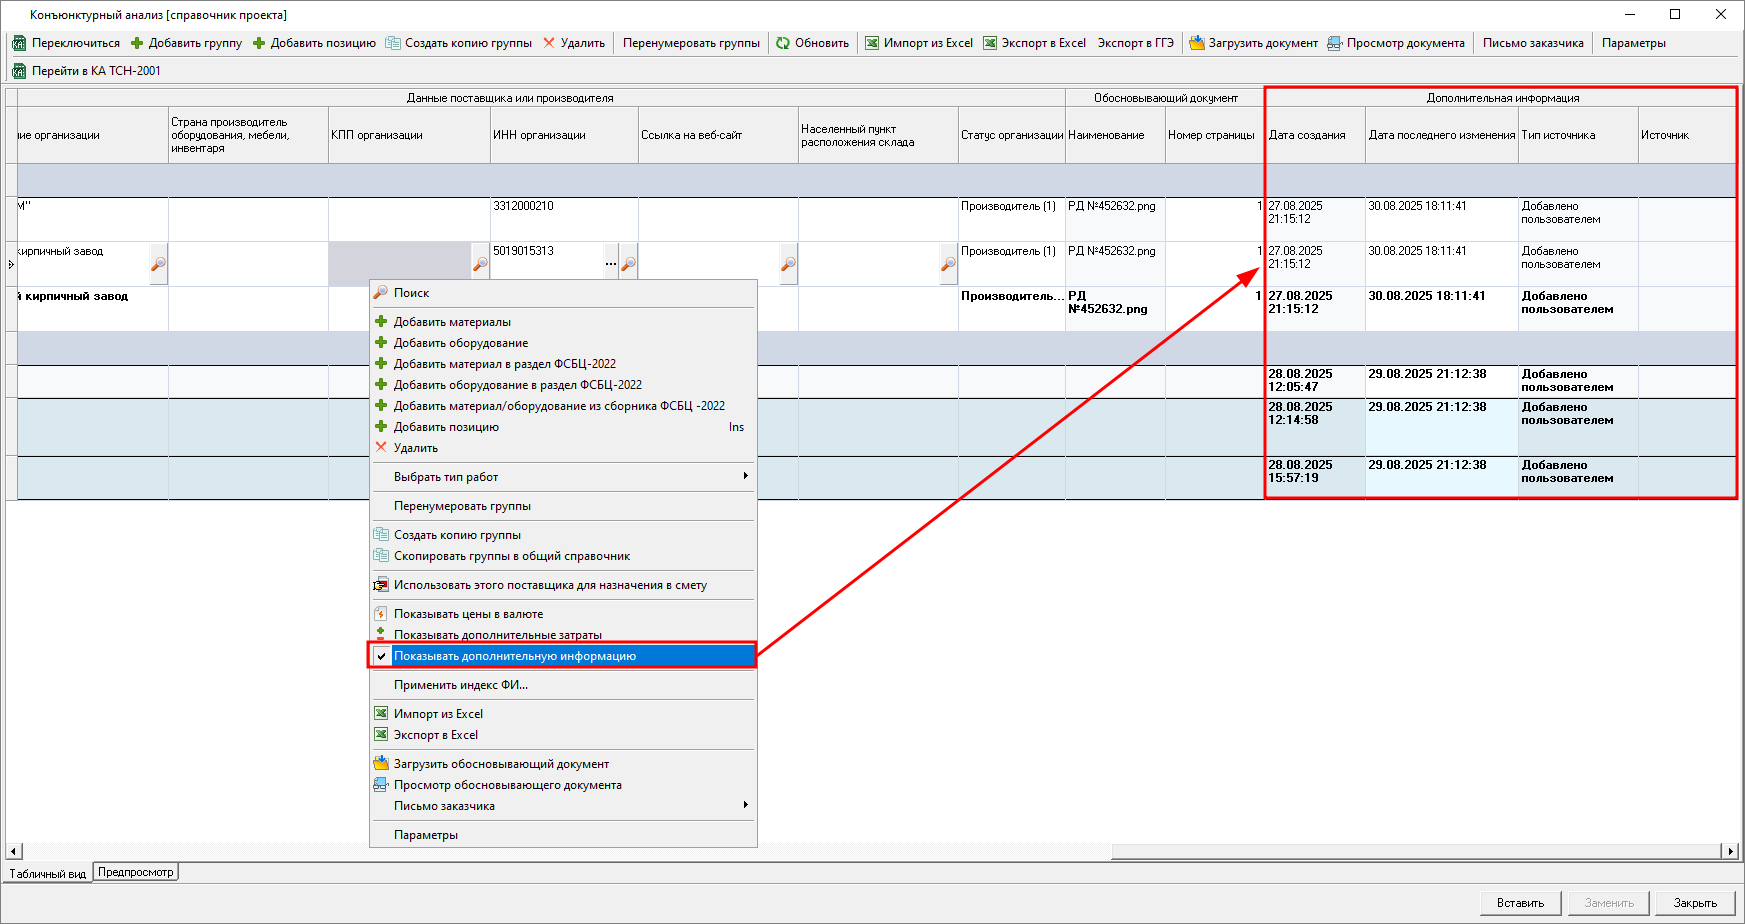This screenshot has width=1745, height=924.
Task: Click Перенумеровать группы in the context menu
Action: (563, 506)
